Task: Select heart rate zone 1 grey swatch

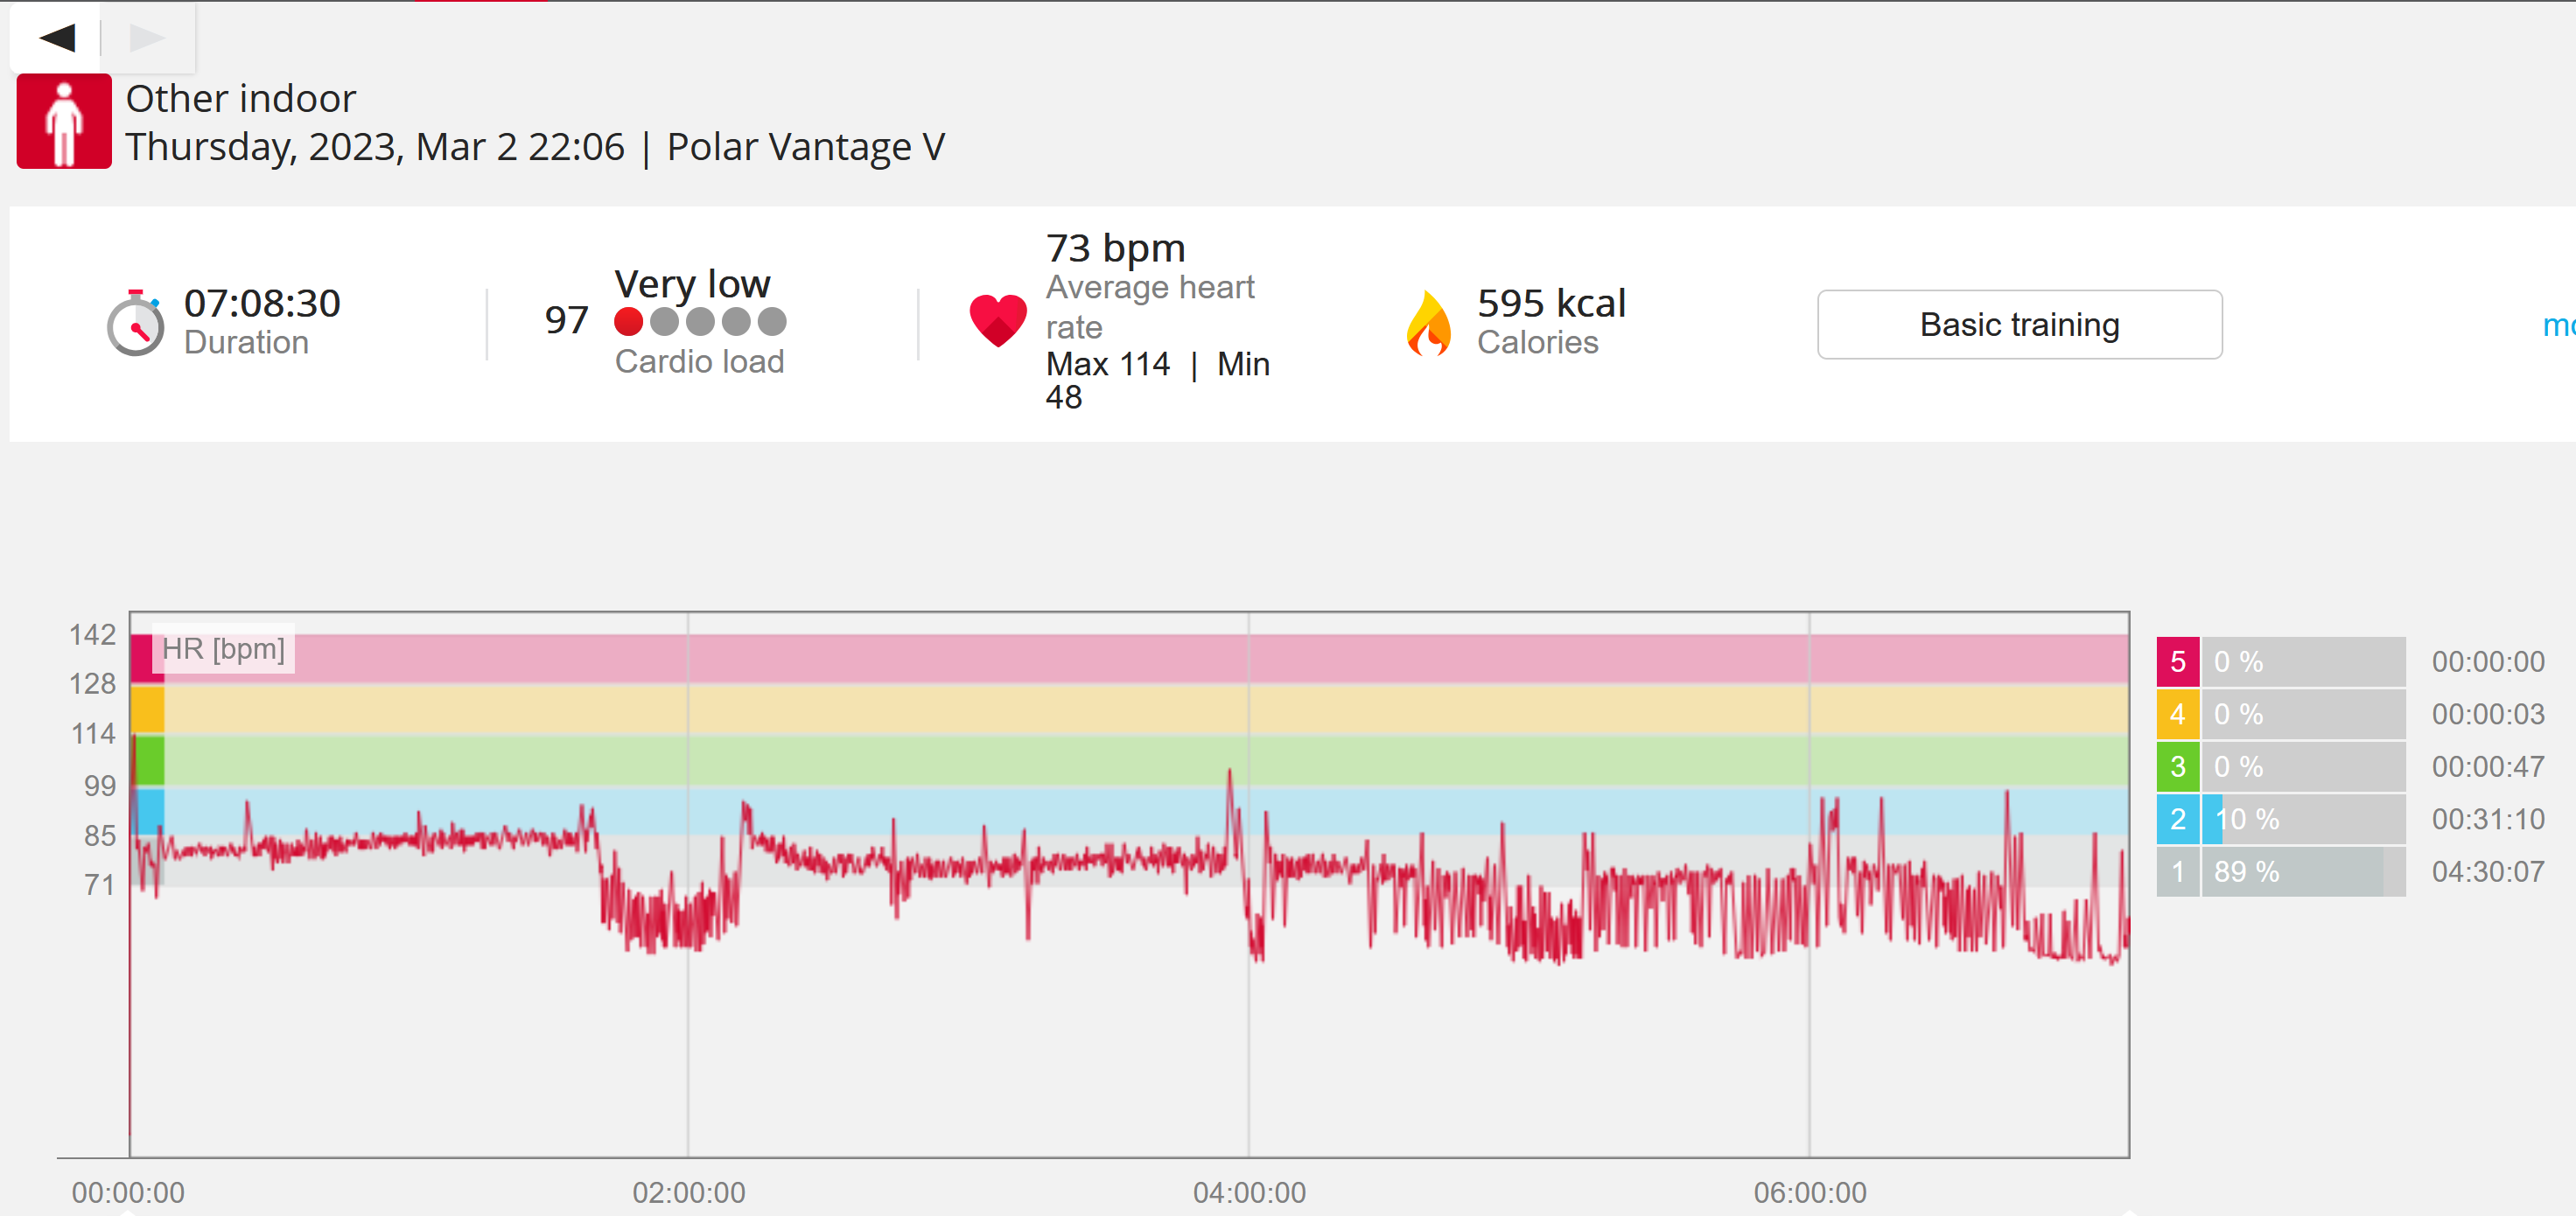Action: tap(2178, 872)
